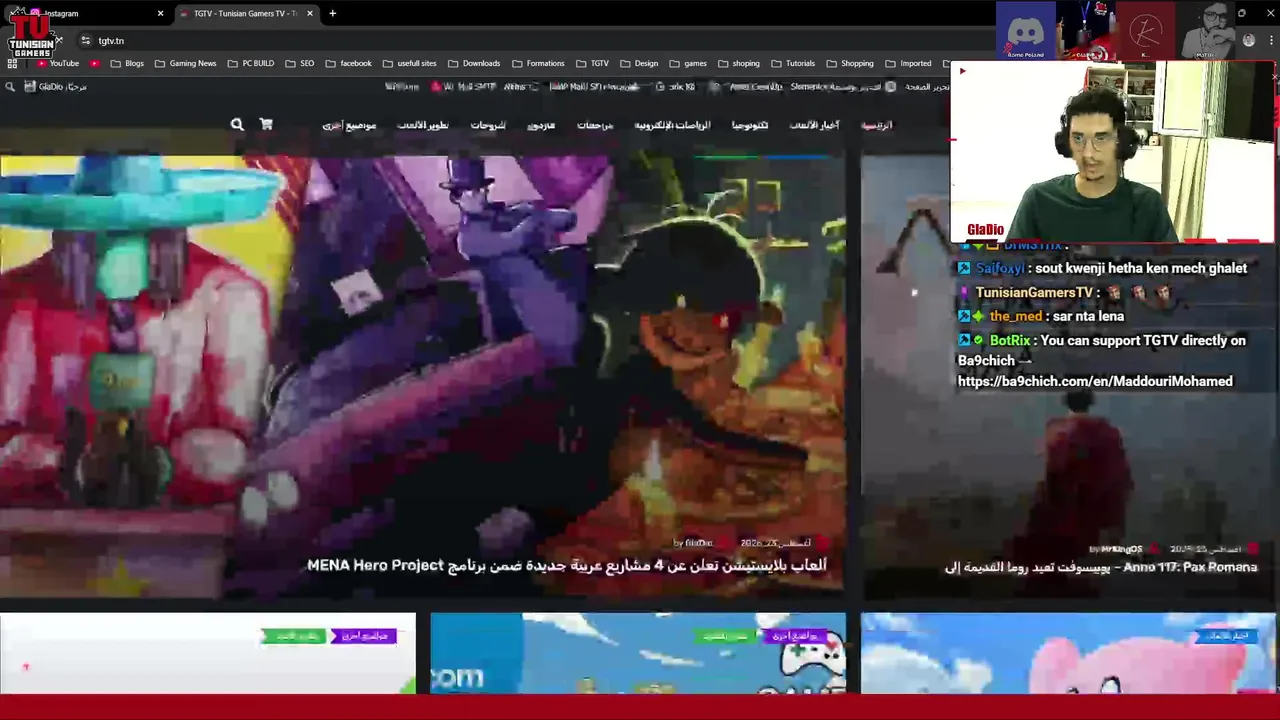Screen dimensions: 1280x720
Task: Click the site info icon beside tgtv.tn
Action: point(85,41)
